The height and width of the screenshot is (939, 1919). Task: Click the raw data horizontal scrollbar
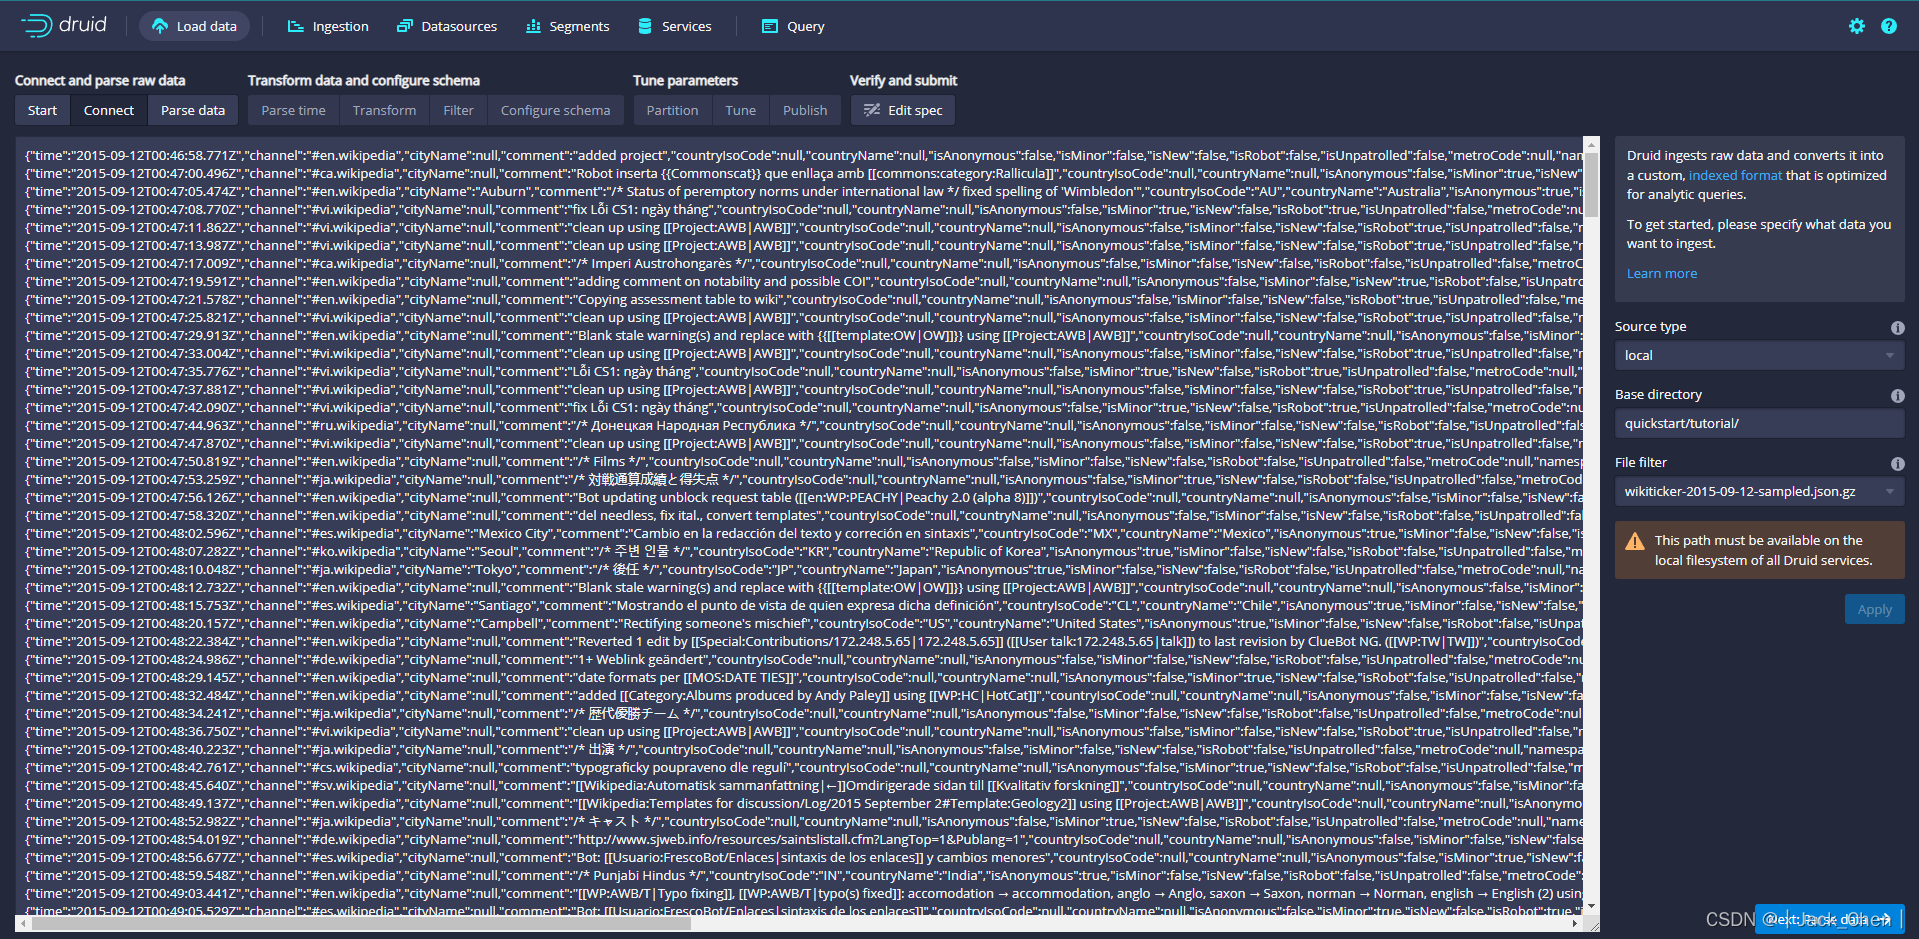pyautogui.click(x=360, y=923)
